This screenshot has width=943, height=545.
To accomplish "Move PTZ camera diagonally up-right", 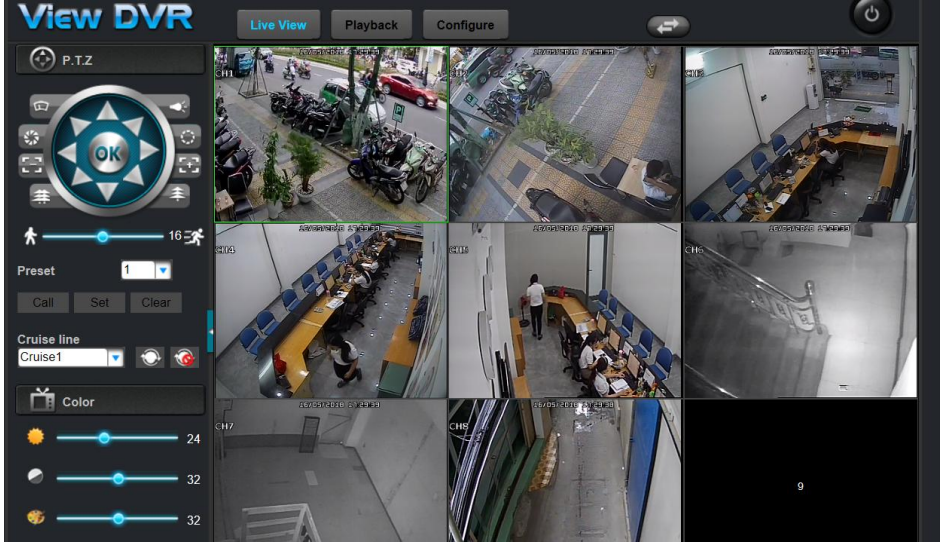I will [134, 125].
